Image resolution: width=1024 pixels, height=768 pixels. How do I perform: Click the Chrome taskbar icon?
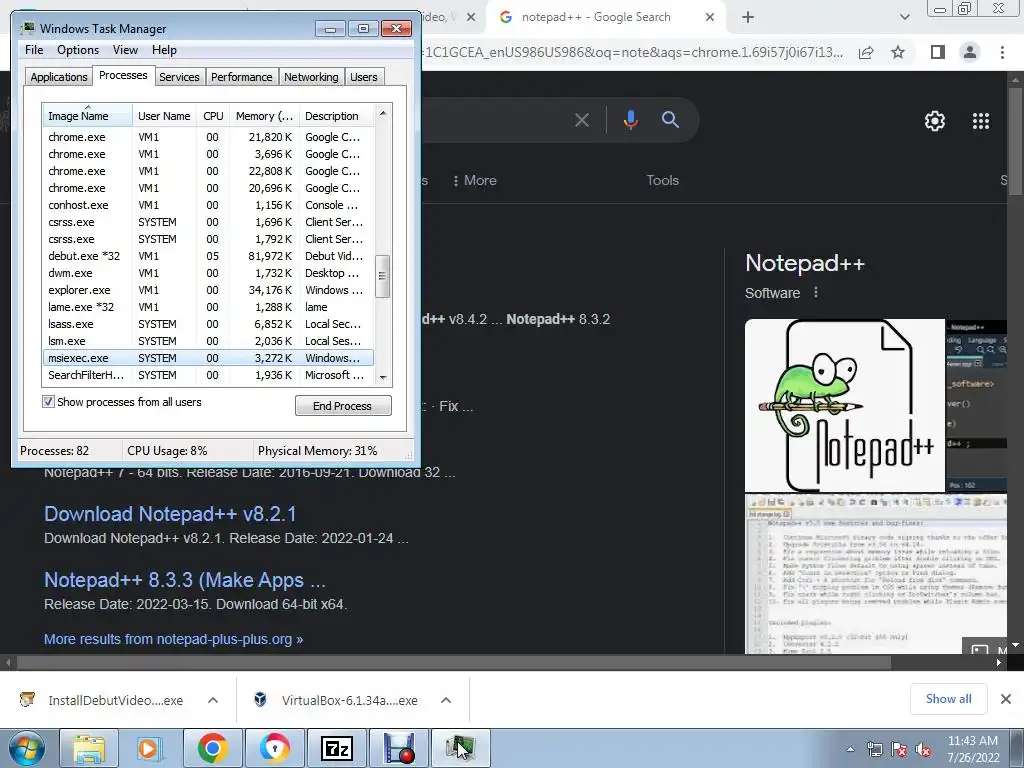click(212, 749)
